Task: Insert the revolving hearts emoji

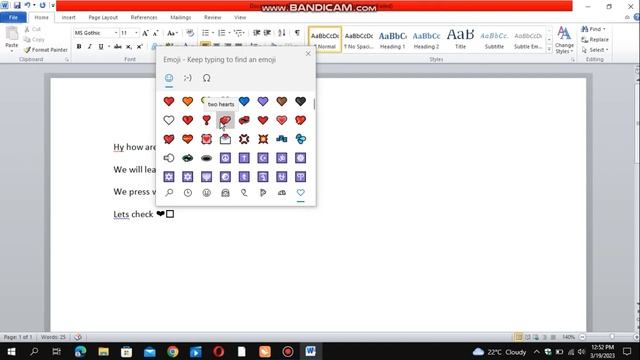Action: point(244,120)
